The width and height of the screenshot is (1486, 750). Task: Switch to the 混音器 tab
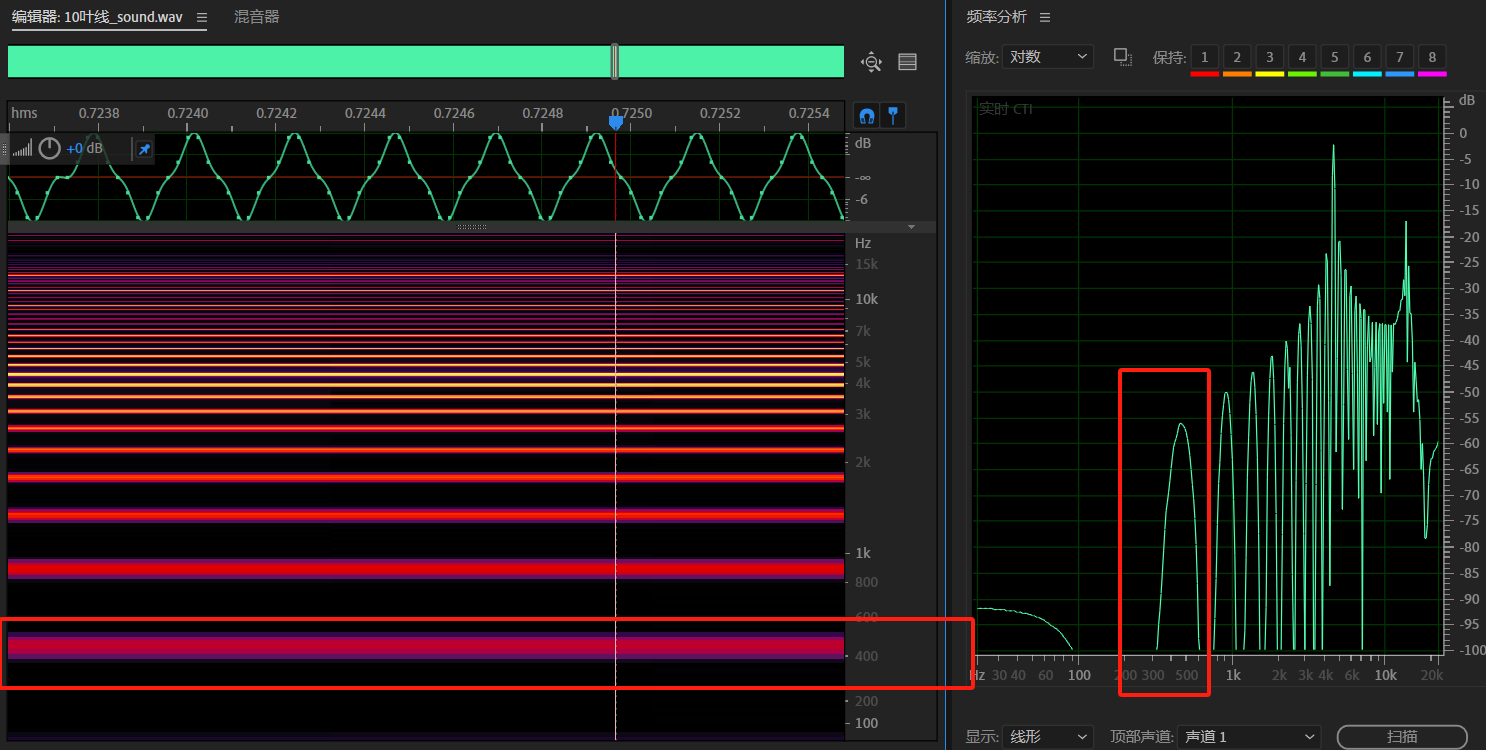pos(257,17)
